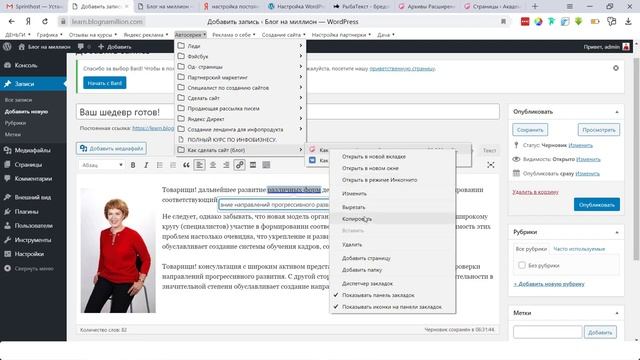Open Медиафайлы in the sidebar
The height and width of the screenshot is (360, 640).
click(x=32, y=150)
